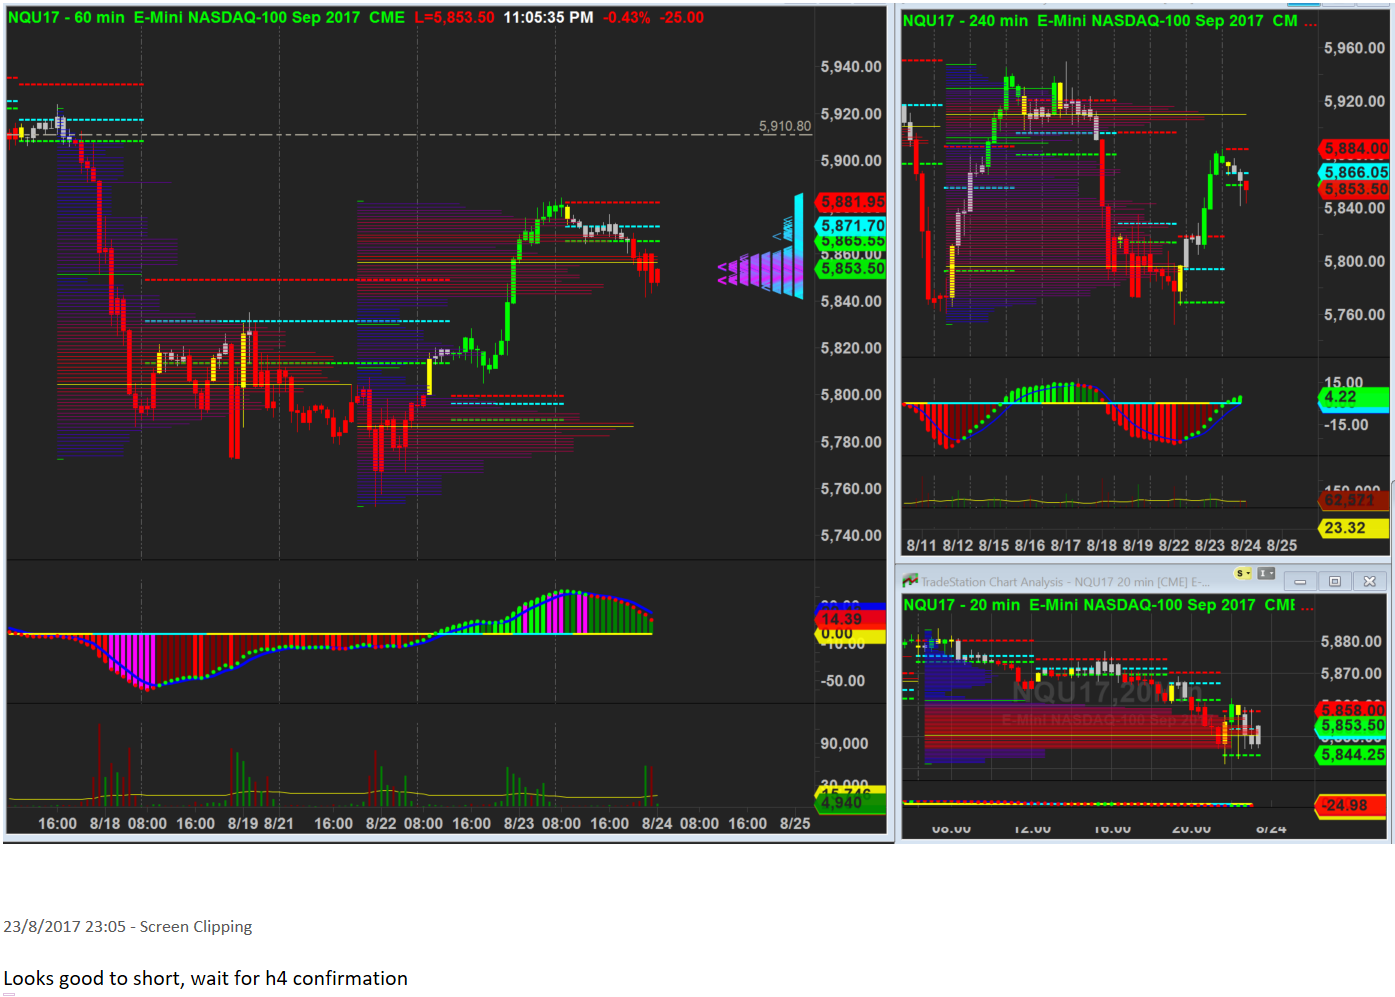Click the green 5,844.25 price marker
The height and width of the screenshot is (997, 1395).
click(1352, 755)
